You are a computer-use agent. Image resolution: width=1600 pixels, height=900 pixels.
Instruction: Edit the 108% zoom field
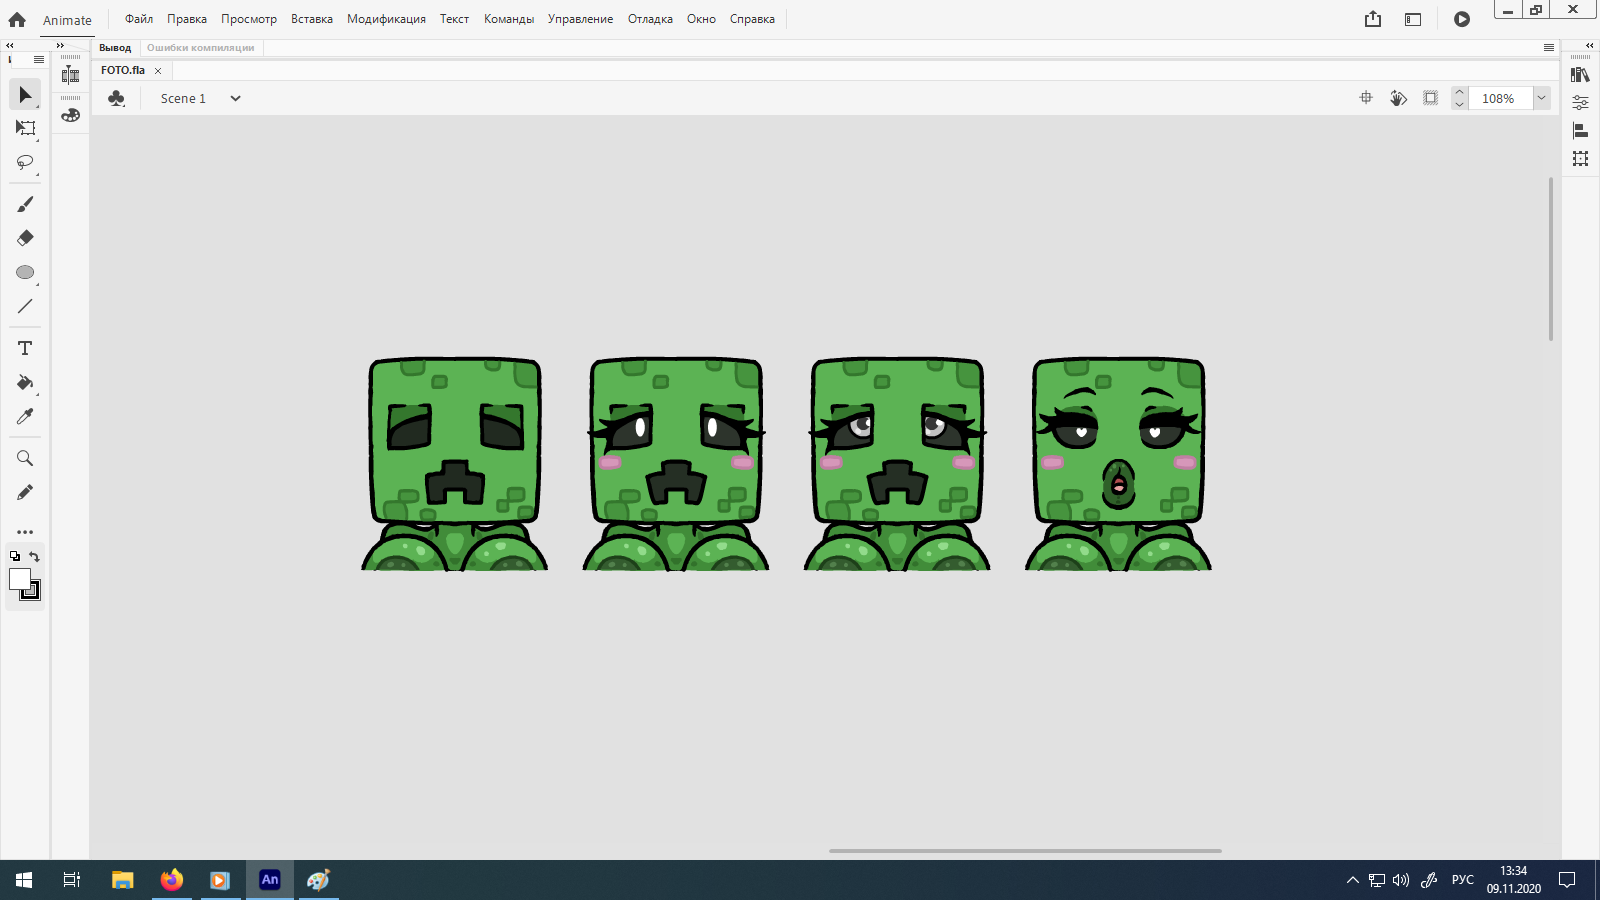tap(1500, 98)
